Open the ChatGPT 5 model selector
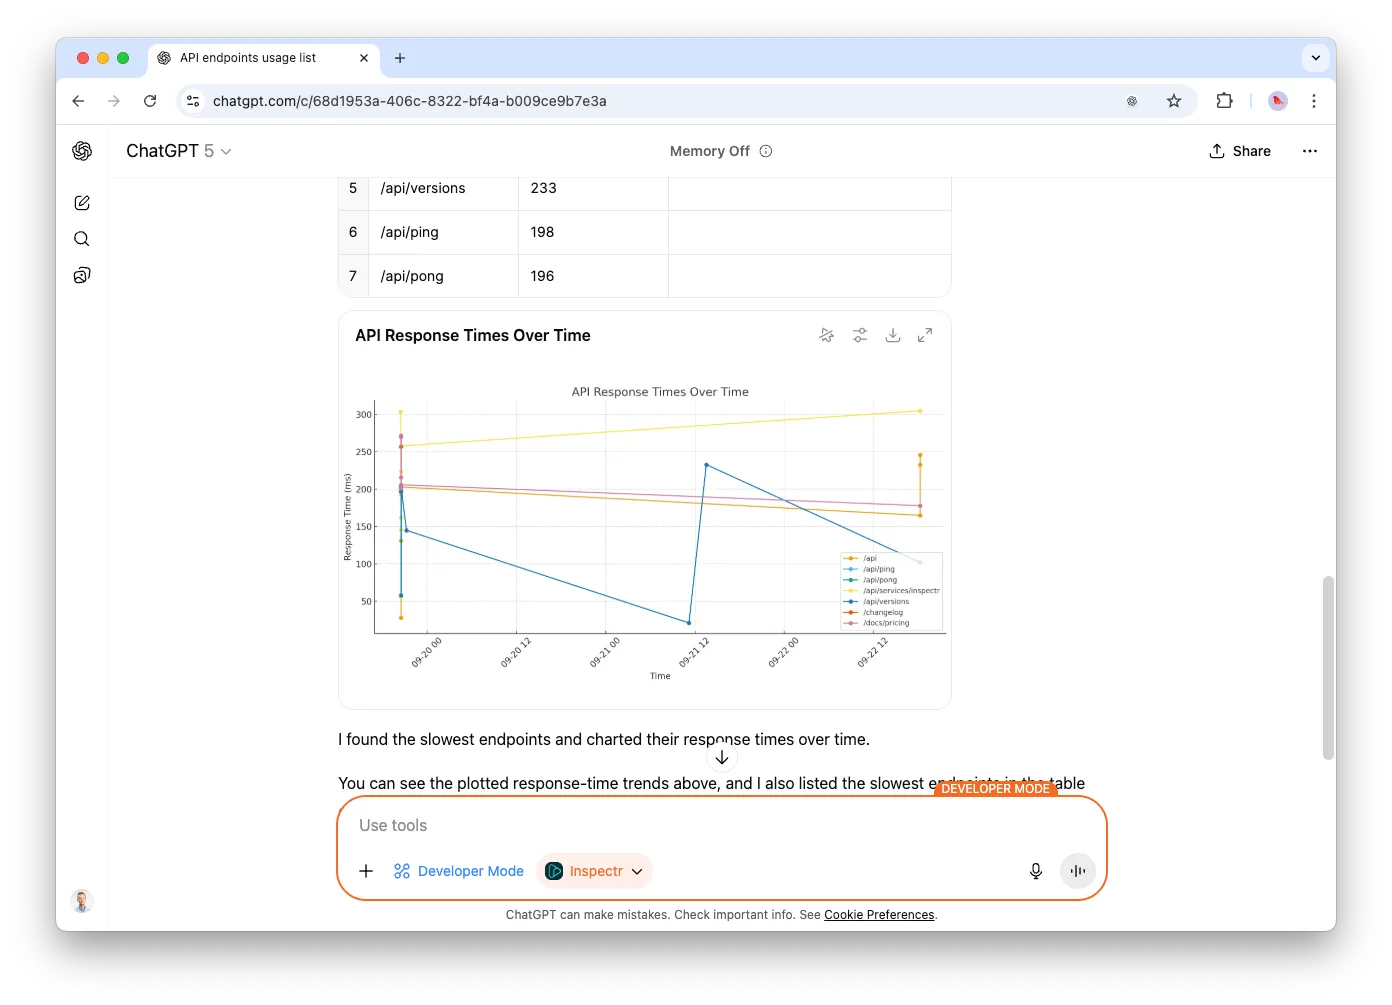1392x1005 pixels. point(178,151)
